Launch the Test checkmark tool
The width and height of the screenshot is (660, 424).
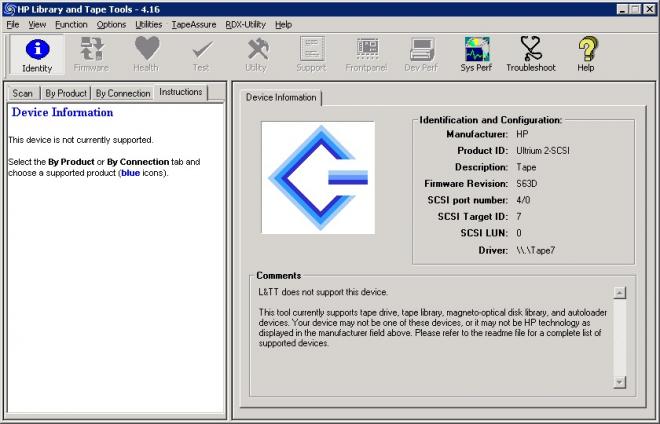202,55
